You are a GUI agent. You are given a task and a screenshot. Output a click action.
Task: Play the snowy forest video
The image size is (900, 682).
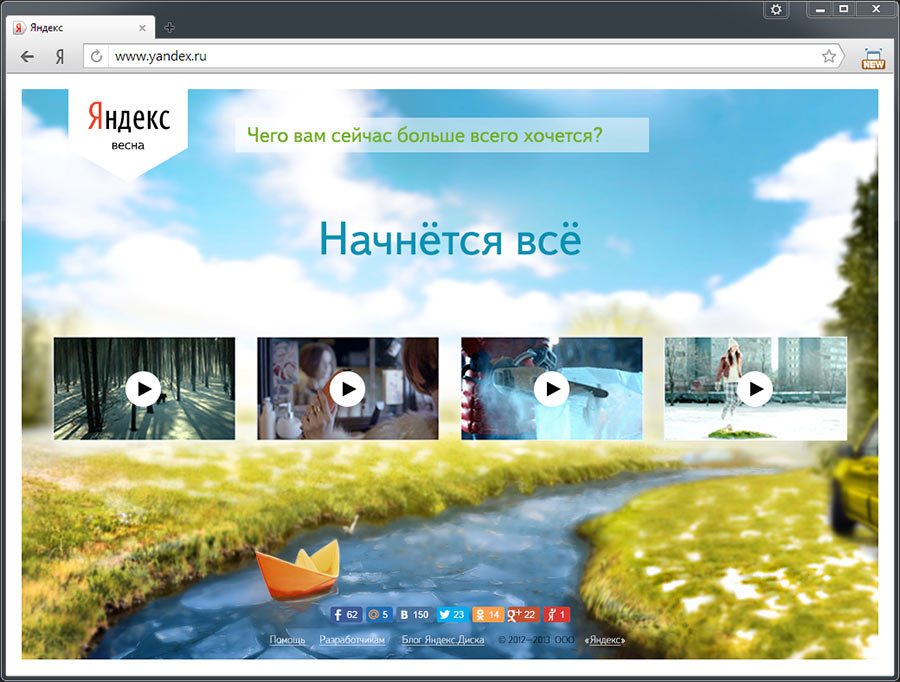pos(144,389)
